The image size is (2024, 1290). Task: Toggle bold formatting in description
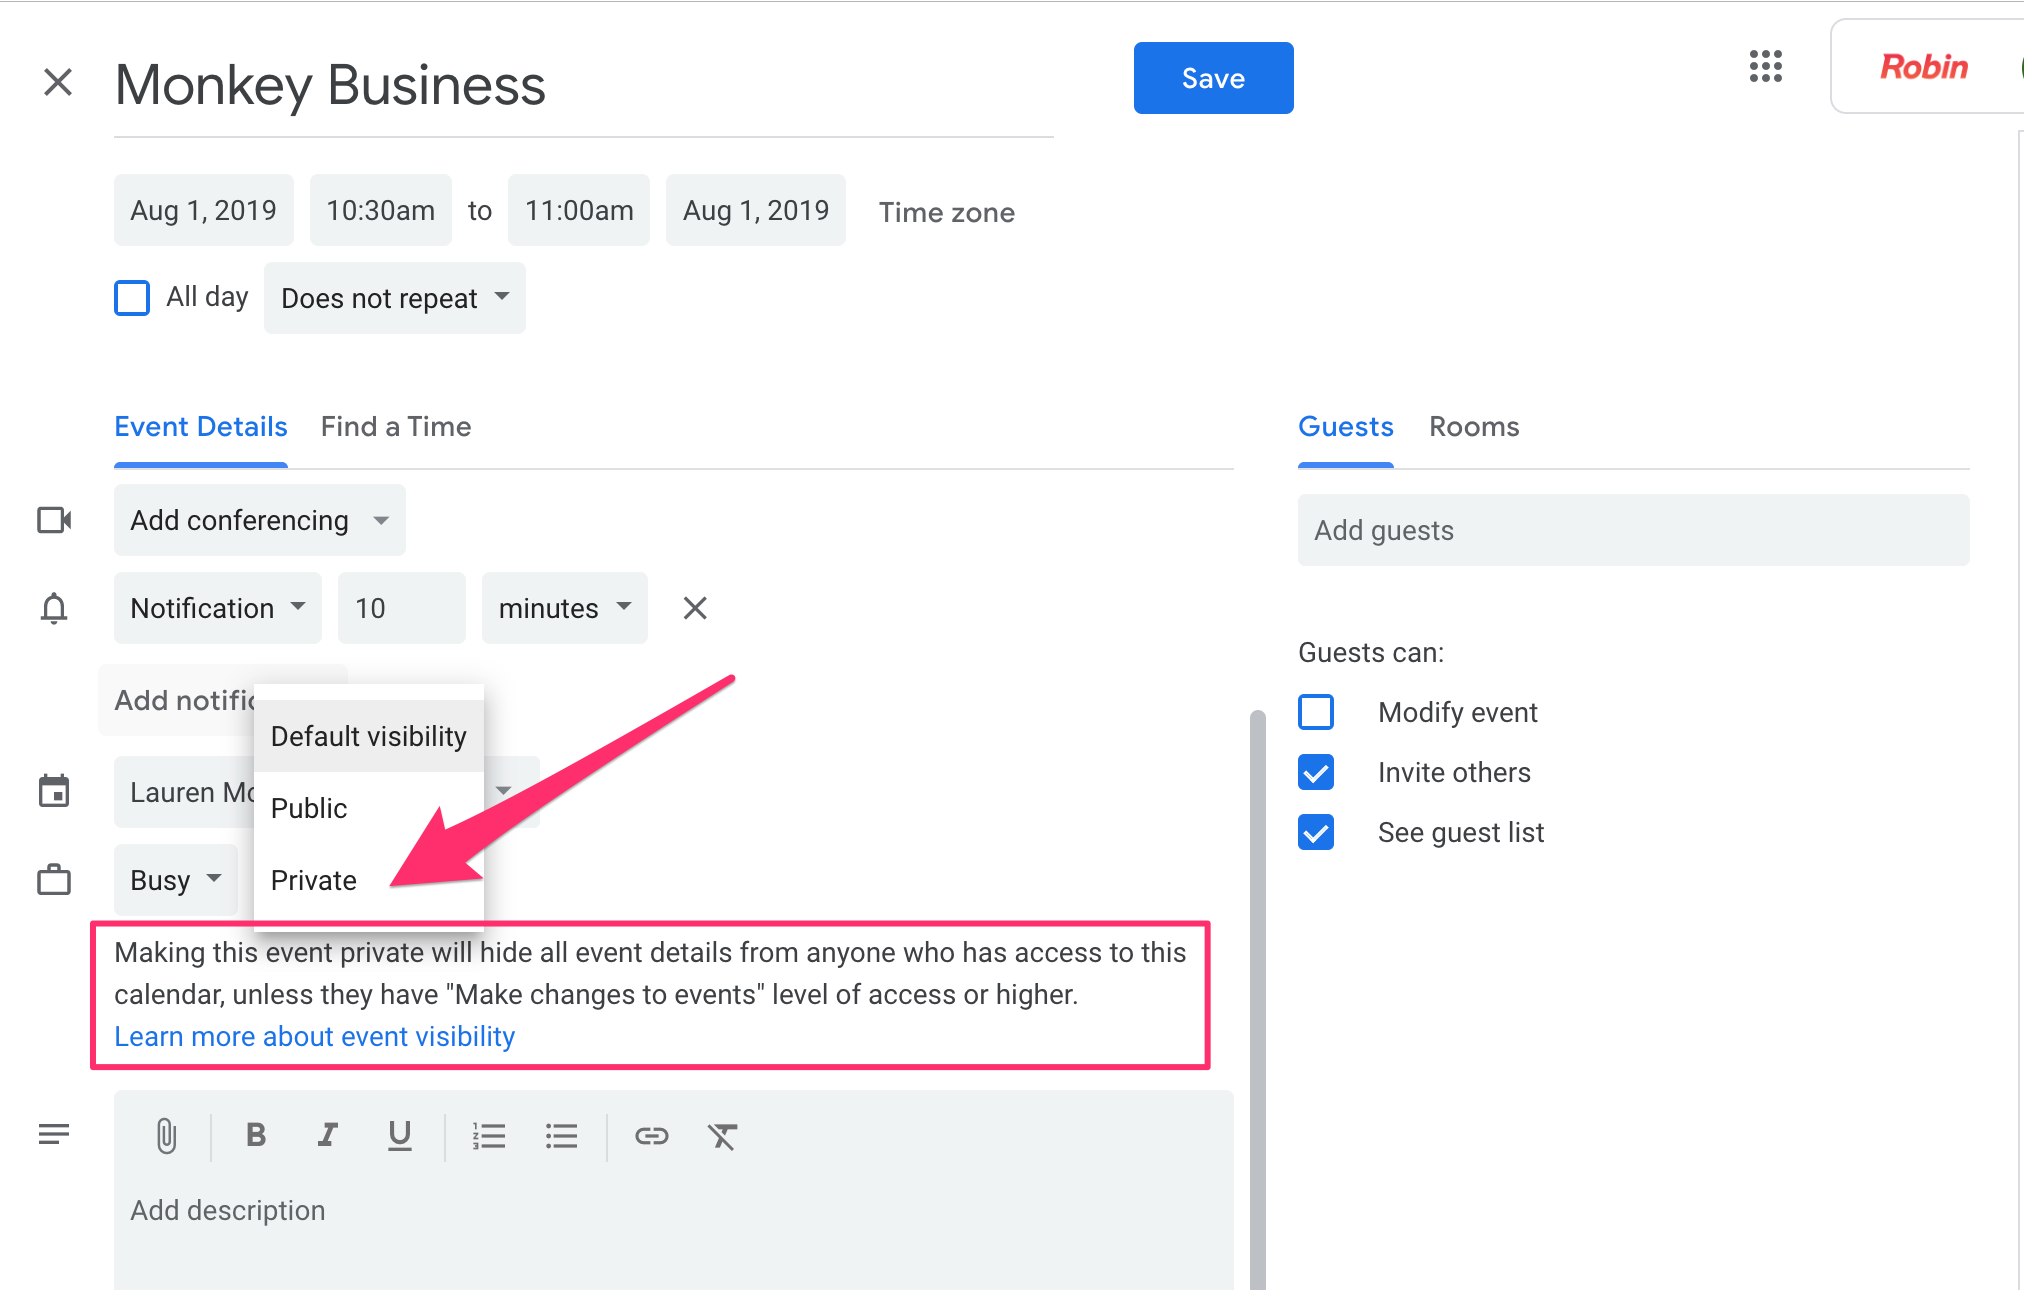pyautogui.click(x=256, y=1134)
